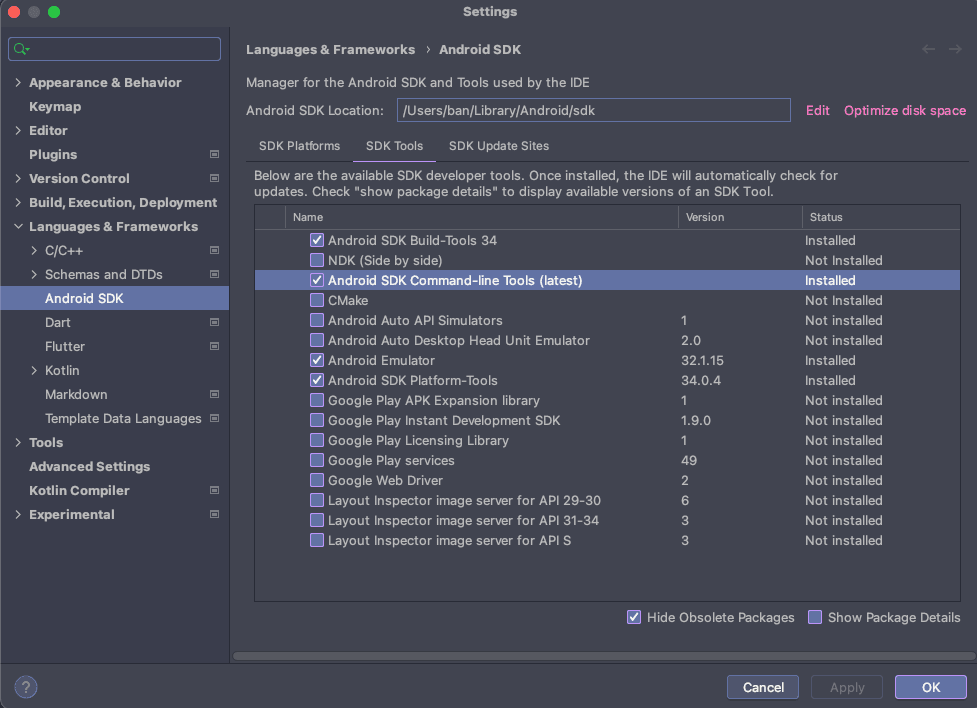Expand Appearance & Behavior section
The height and width of the screenshot is (708, 977).
(x=17, y=82)
